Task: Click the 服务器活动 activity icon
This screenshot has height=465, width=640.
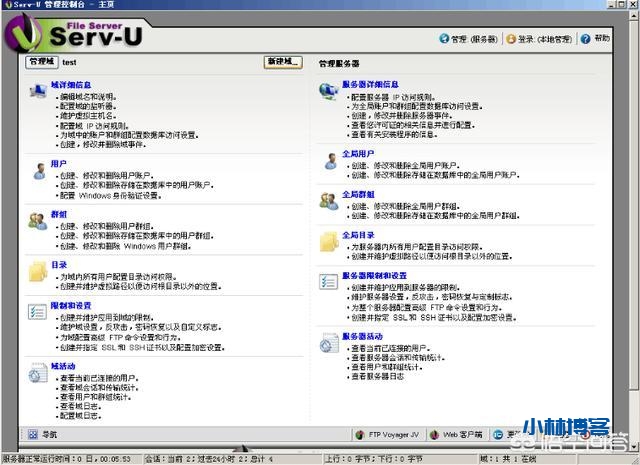Action: tap(329, 343)
